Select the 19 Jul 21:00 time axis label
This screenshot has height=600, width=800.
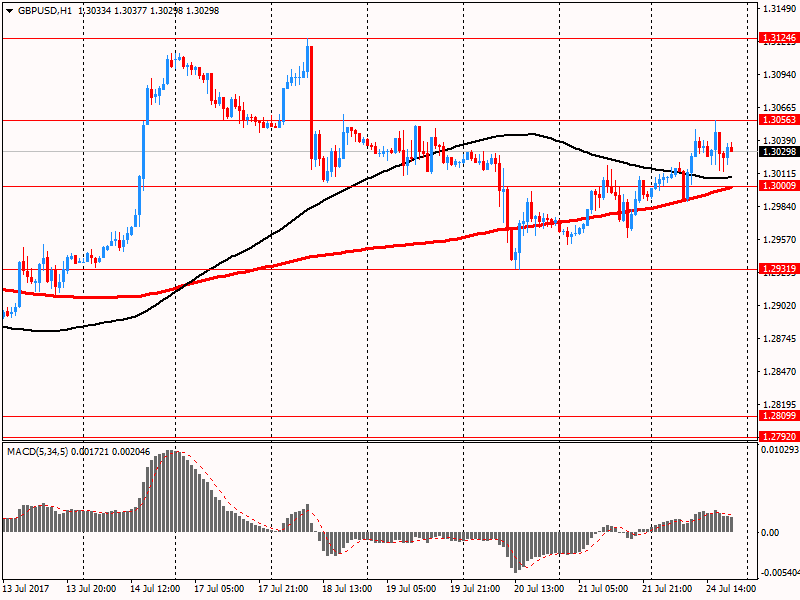tap(475, 589)
